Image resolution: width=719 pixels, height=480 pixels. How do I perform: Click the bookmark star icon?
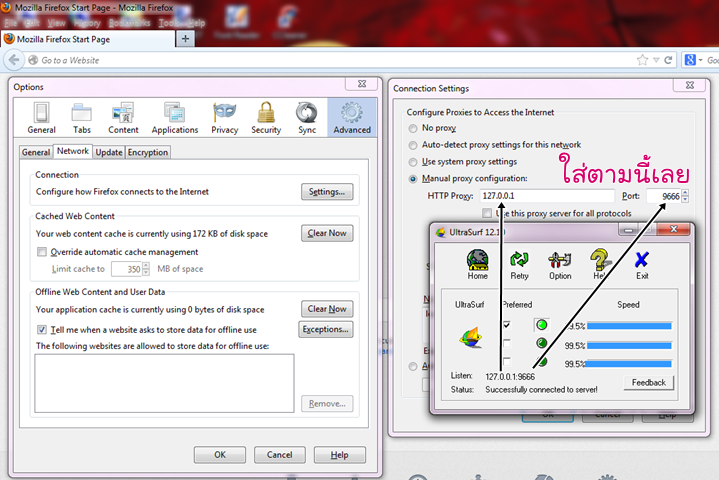(x=642, y=60)
